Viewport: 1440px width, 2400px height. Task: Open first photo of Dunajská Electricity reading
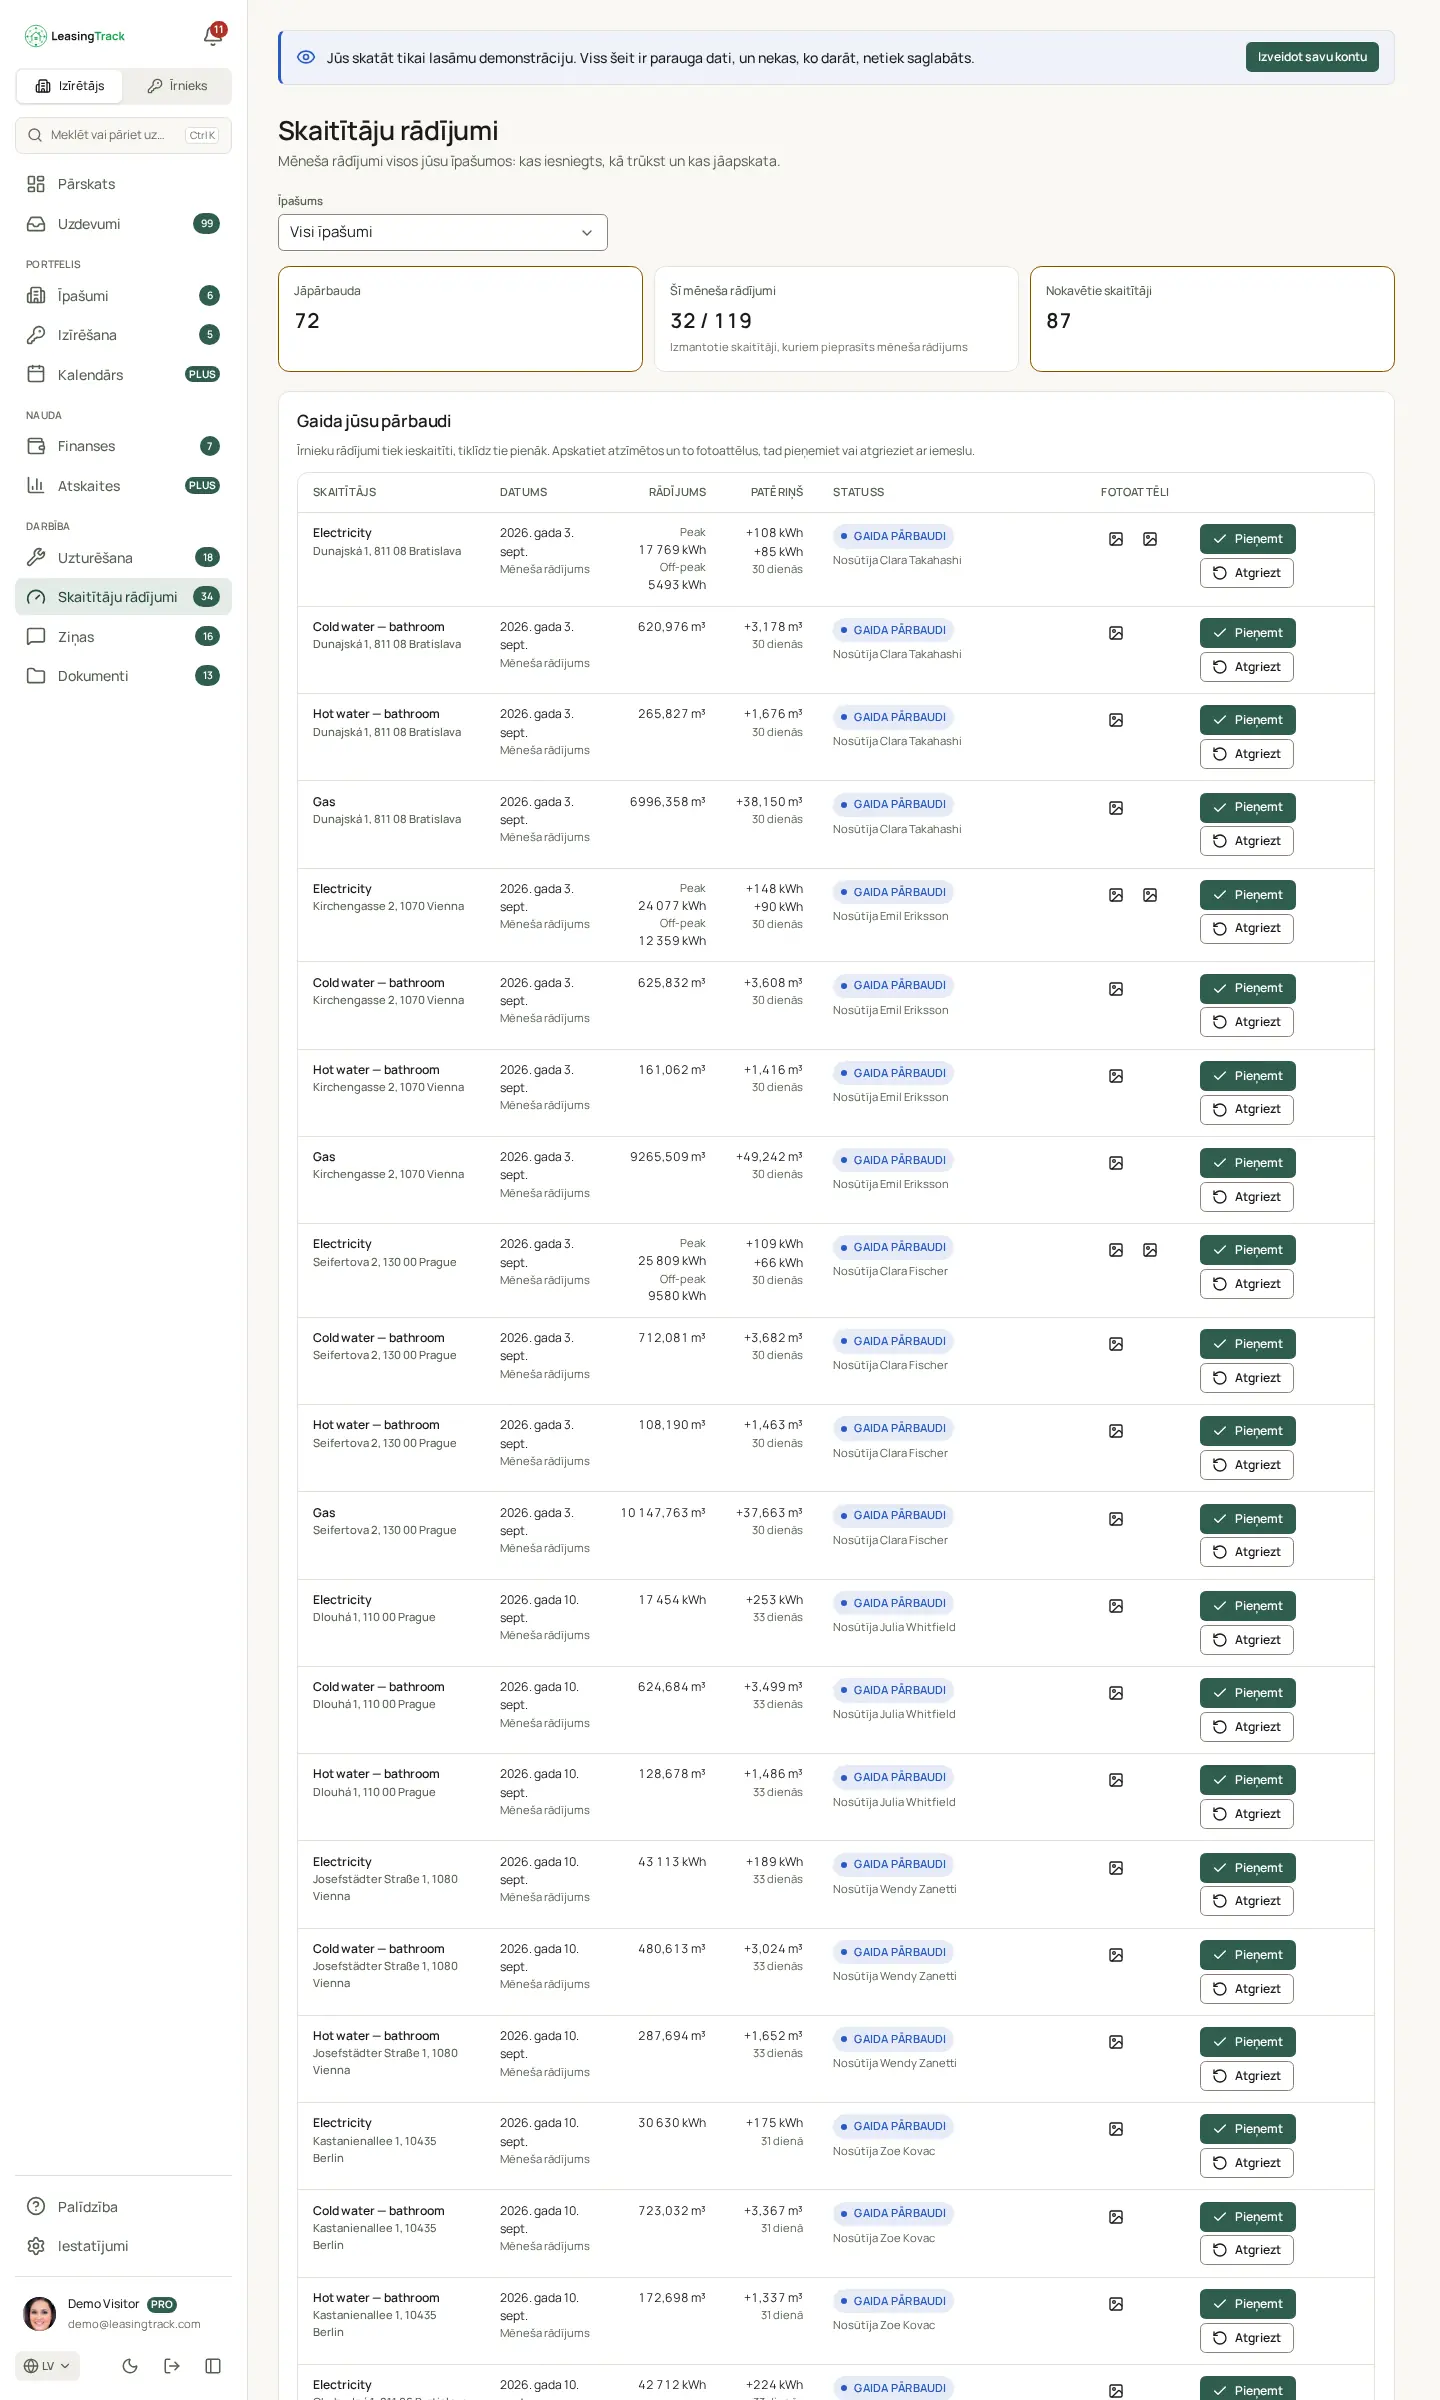point(1116,539)
